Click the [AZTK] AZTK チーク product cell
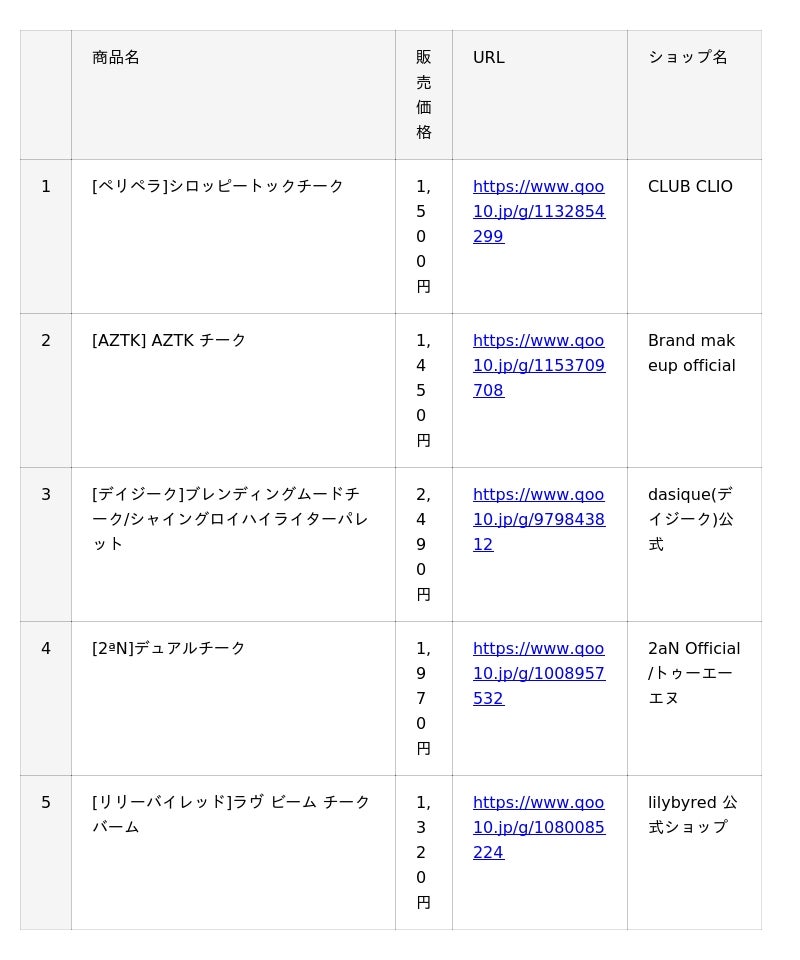Image resolution: width=800 pixels, height=960 pixels. pyautogui.click(x=169, y=340)
